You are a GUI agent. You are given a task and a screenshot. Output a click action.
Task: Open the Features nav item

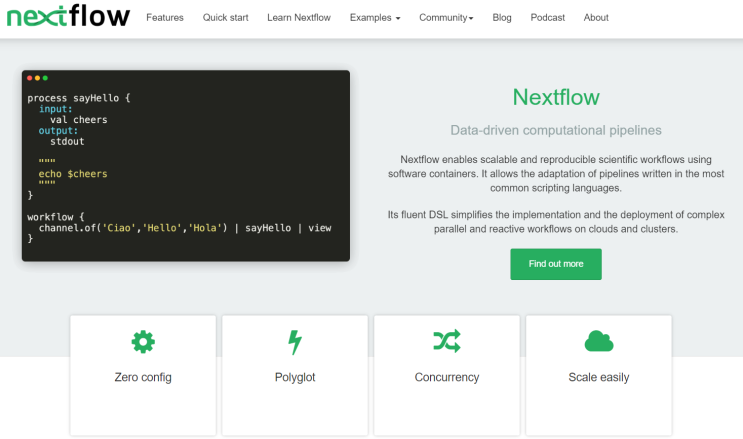tap(165, 18)
